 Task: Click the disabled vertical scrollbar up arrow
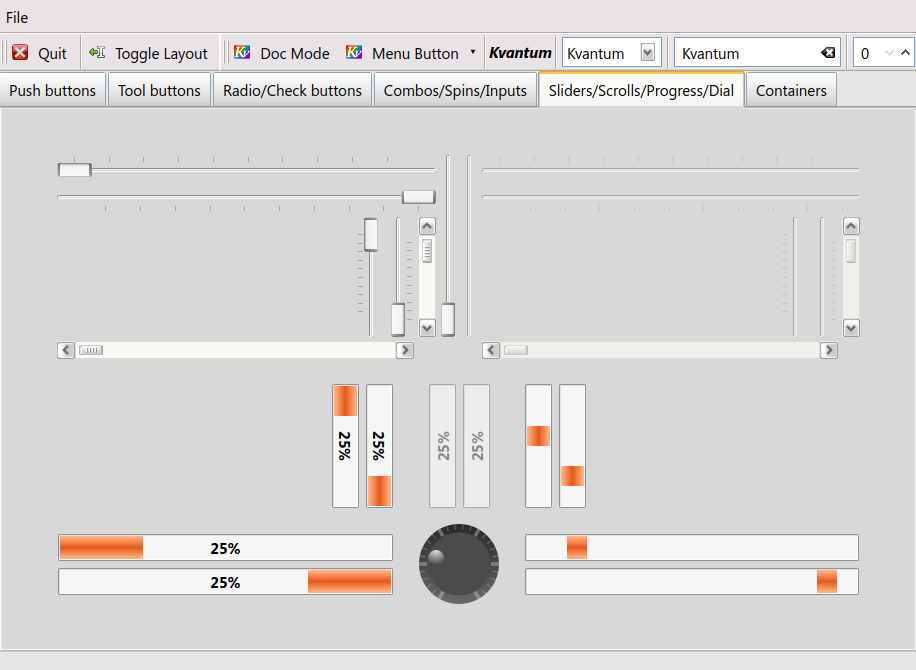click(x=851, y=226)
